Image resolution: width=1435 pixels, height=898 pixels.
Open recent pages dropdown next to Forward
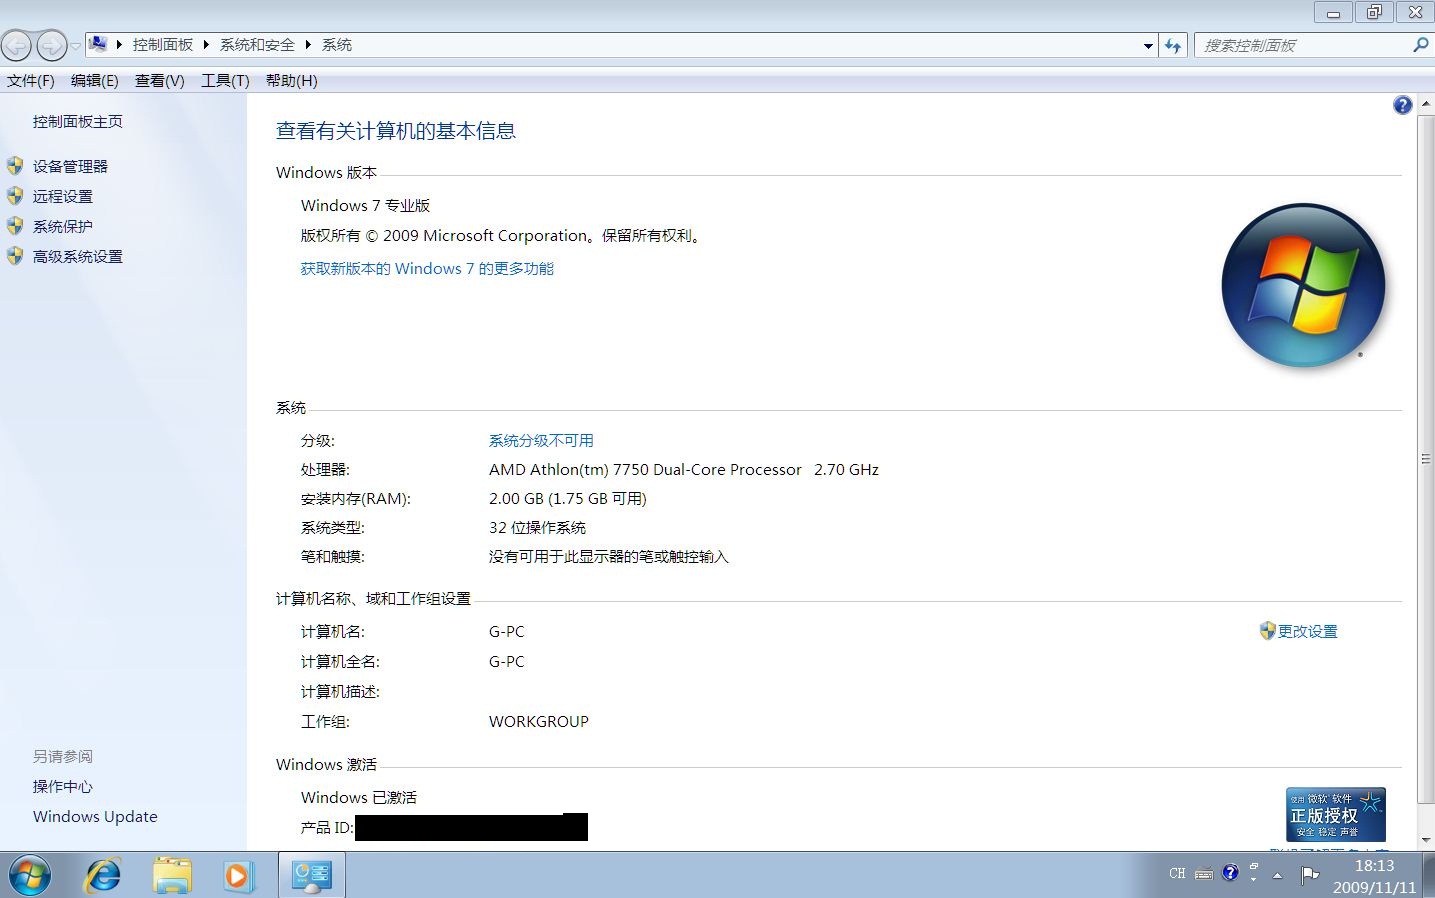click(x=75, y=46)
